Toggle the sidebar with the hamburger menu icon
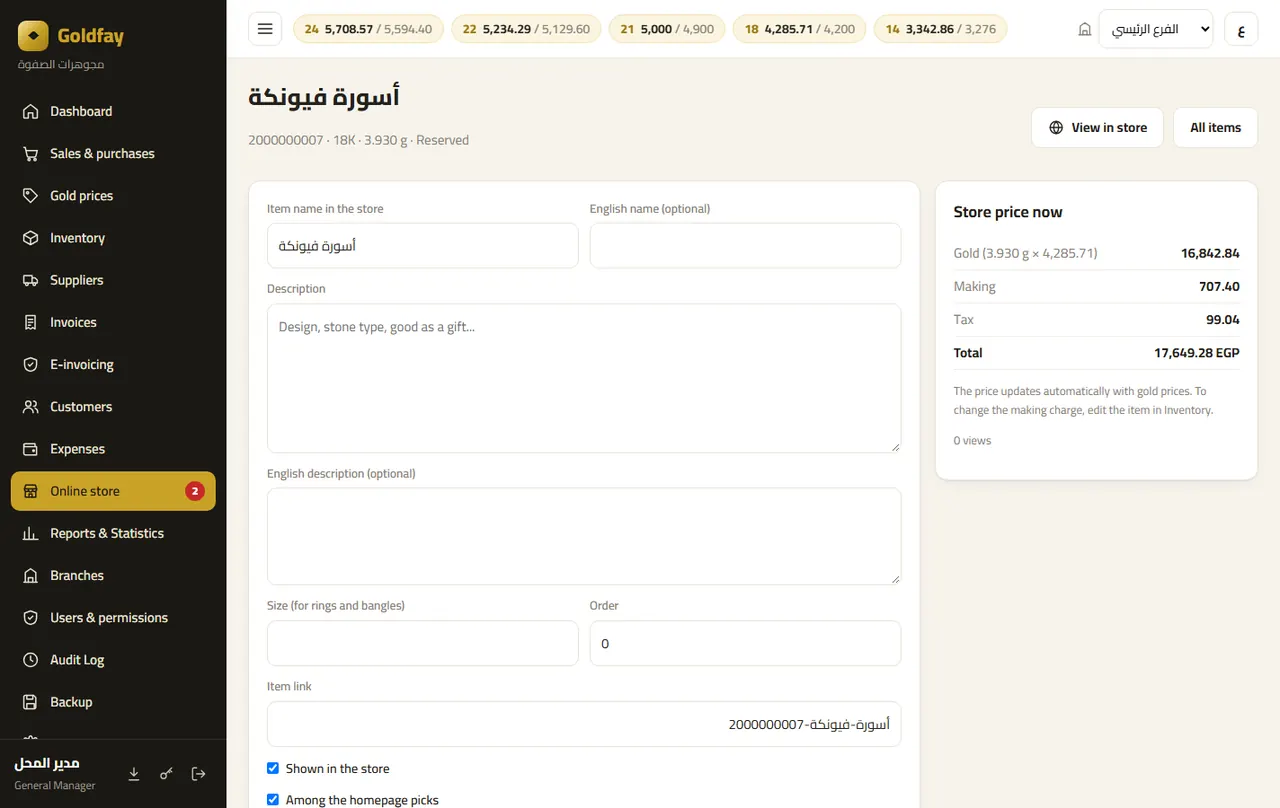The width and height of the screenshot is (1280, 808). click(x=265, y=29)
